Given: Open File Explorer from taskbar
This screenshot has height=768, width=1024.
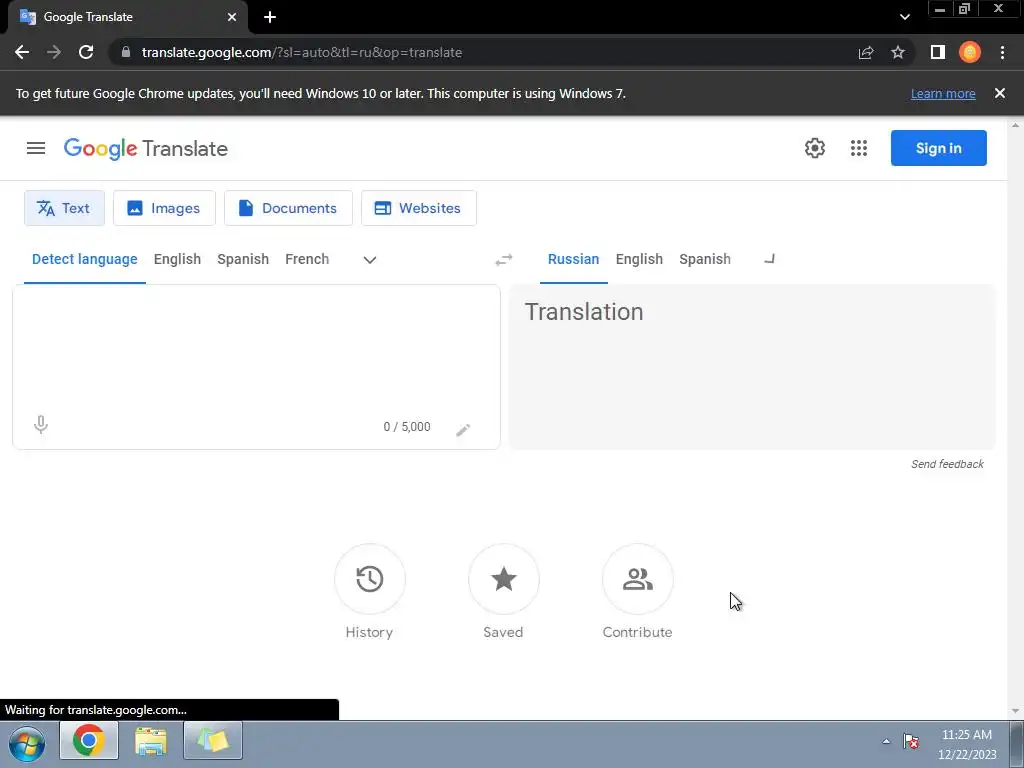Looking at the screenshot, I should [x=151, y=741].
